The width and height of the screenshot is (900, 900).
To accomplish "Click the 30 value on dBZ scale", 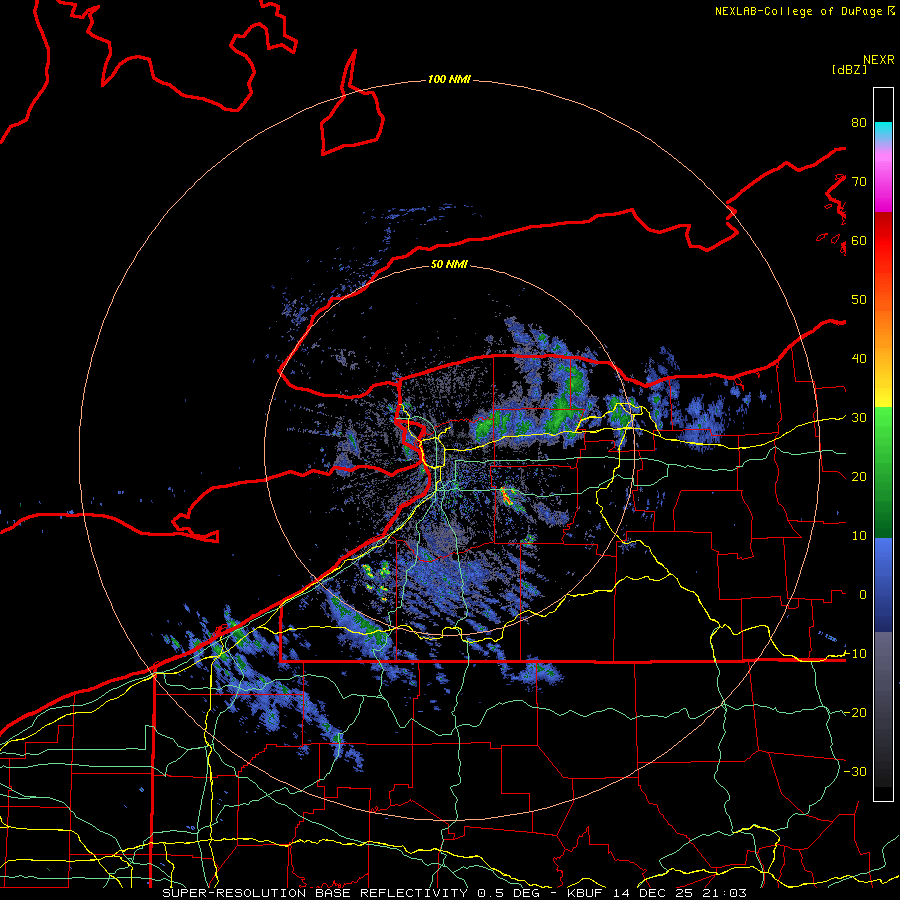I will coord(859,417).
